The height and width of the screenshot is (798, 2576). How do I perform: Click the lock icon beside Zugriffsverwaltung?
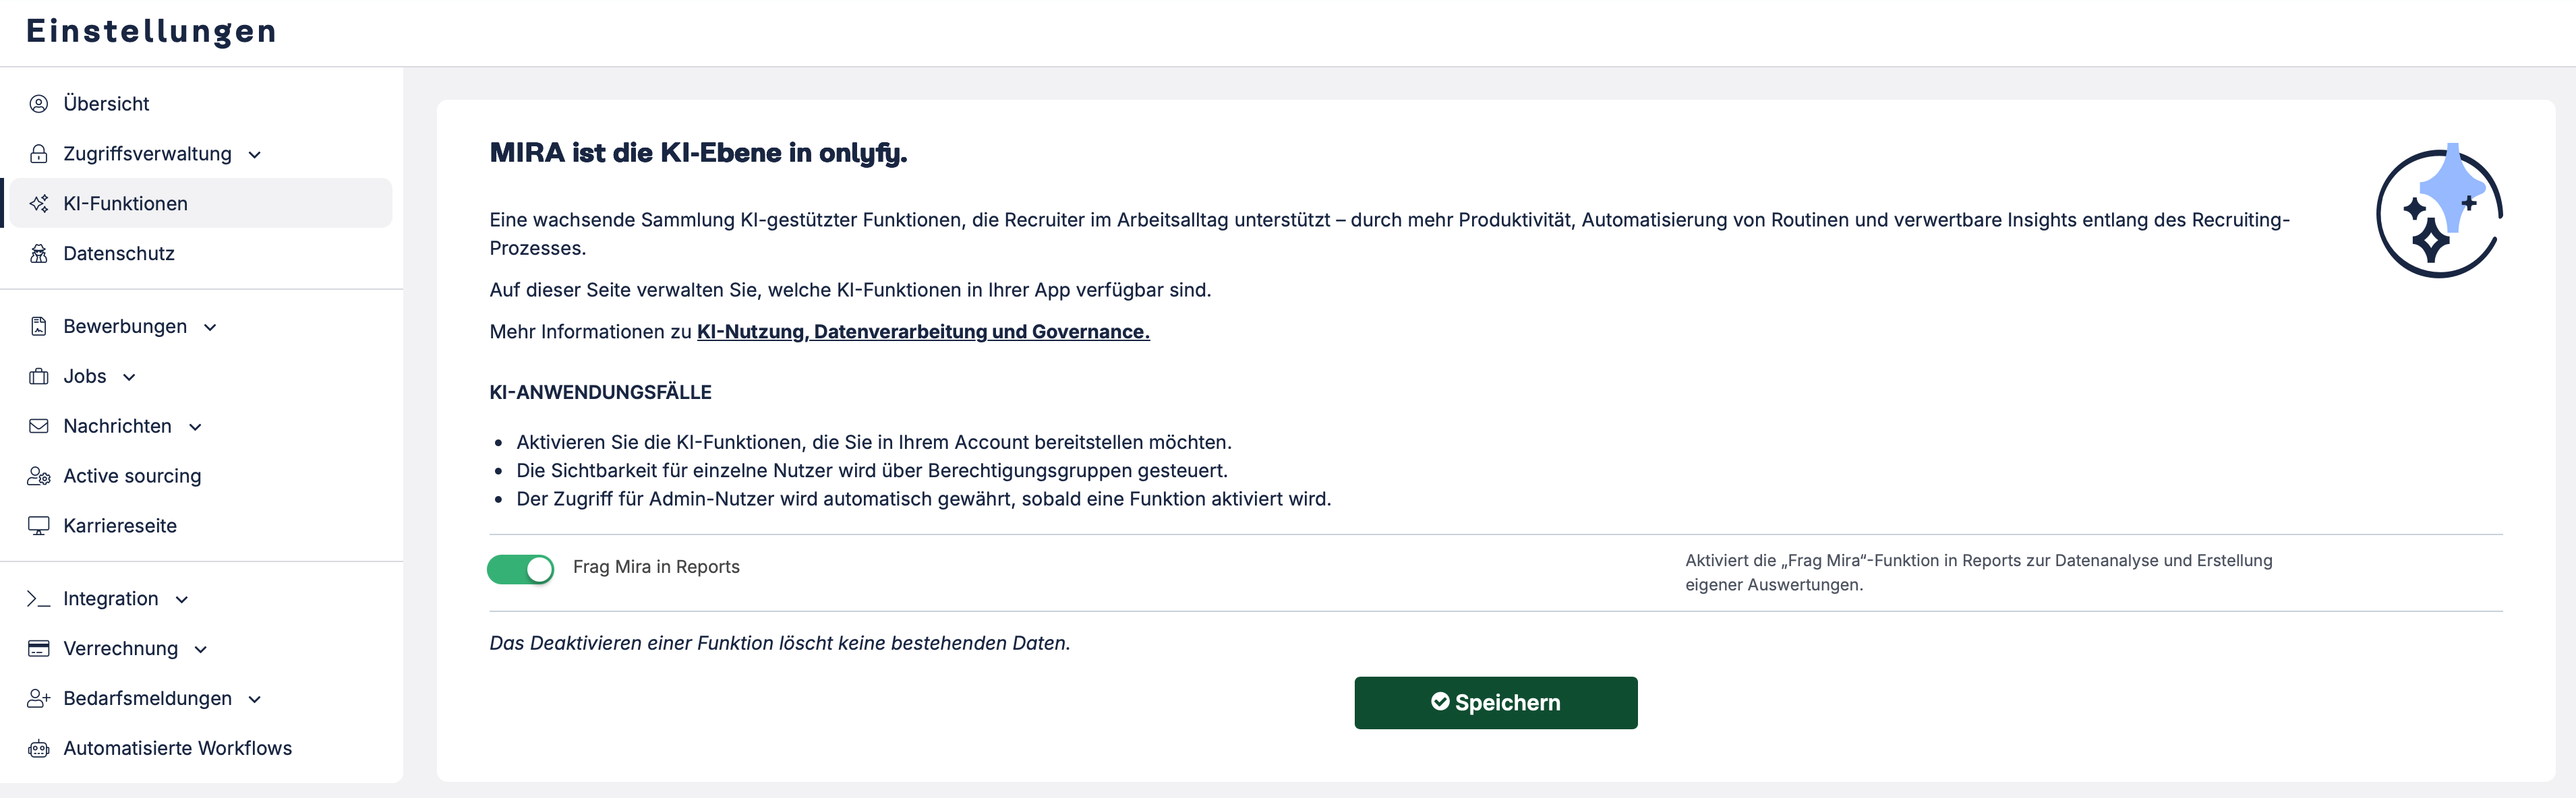pyautogui.click(x=38, y=153)
